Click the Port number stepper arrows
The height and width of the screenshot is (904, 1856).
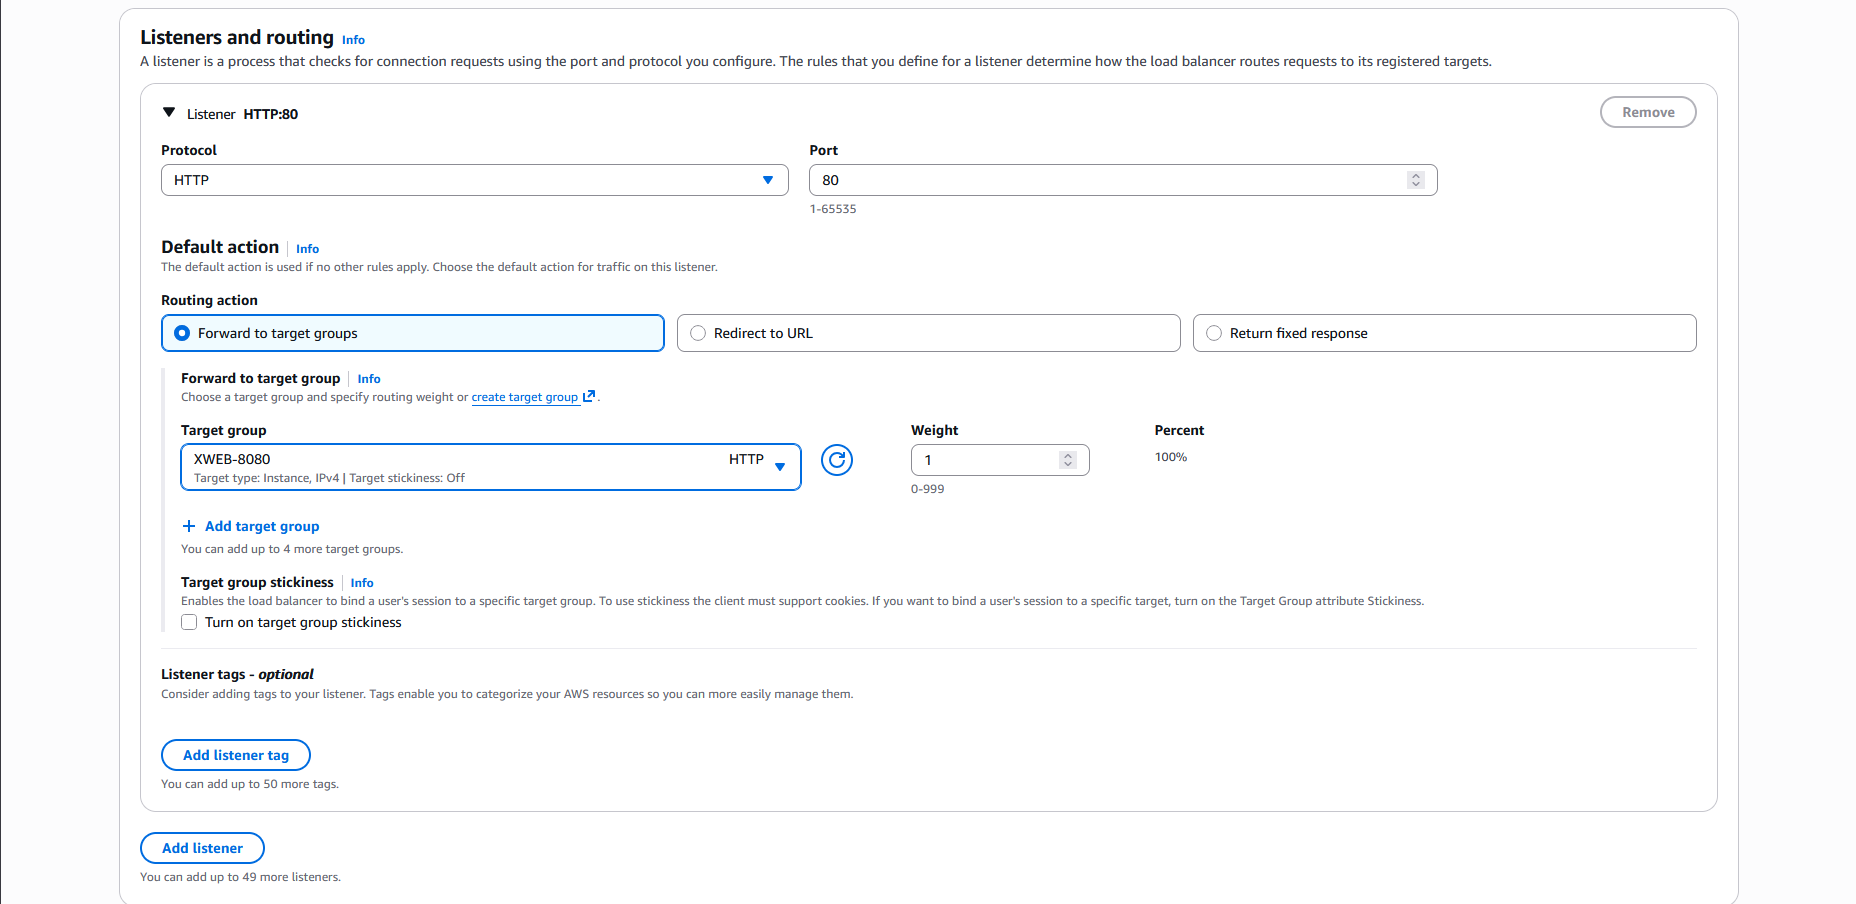[1415, 180]
